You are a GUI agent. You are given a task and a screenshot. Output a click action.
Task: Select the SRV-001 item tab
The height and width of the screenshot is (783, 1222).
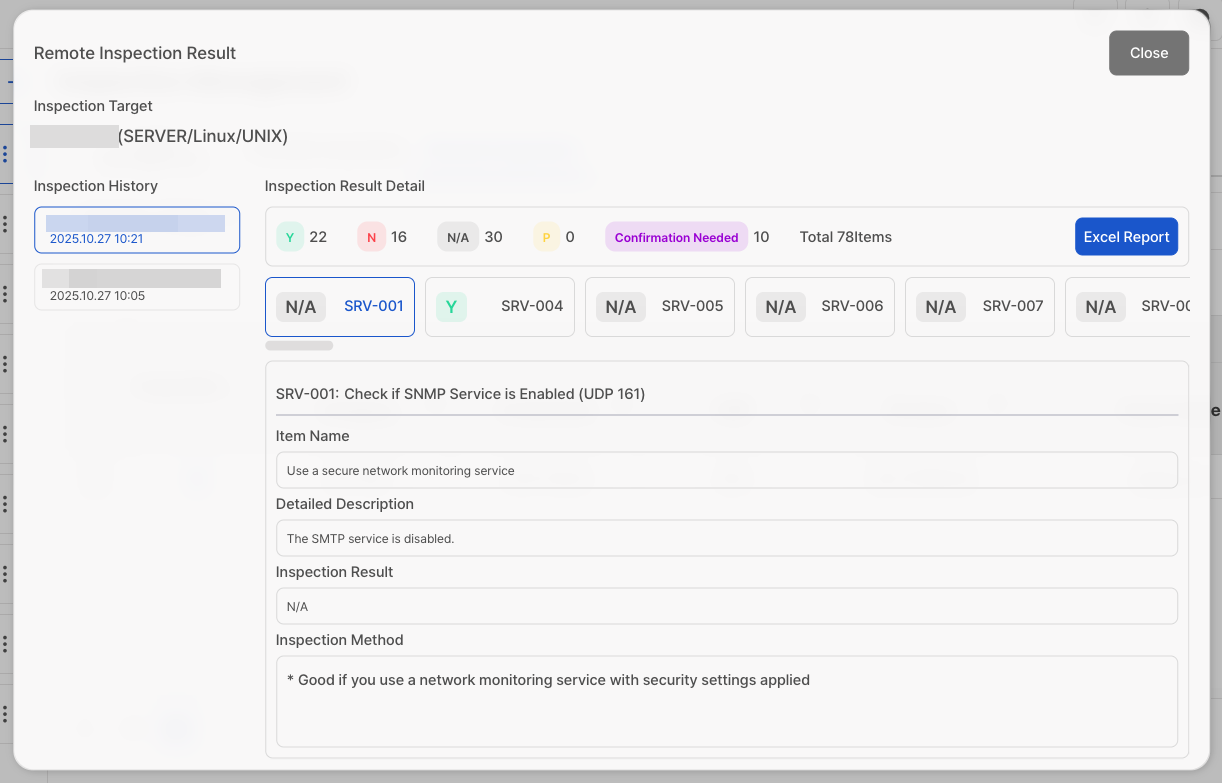(x=340, y=307)
